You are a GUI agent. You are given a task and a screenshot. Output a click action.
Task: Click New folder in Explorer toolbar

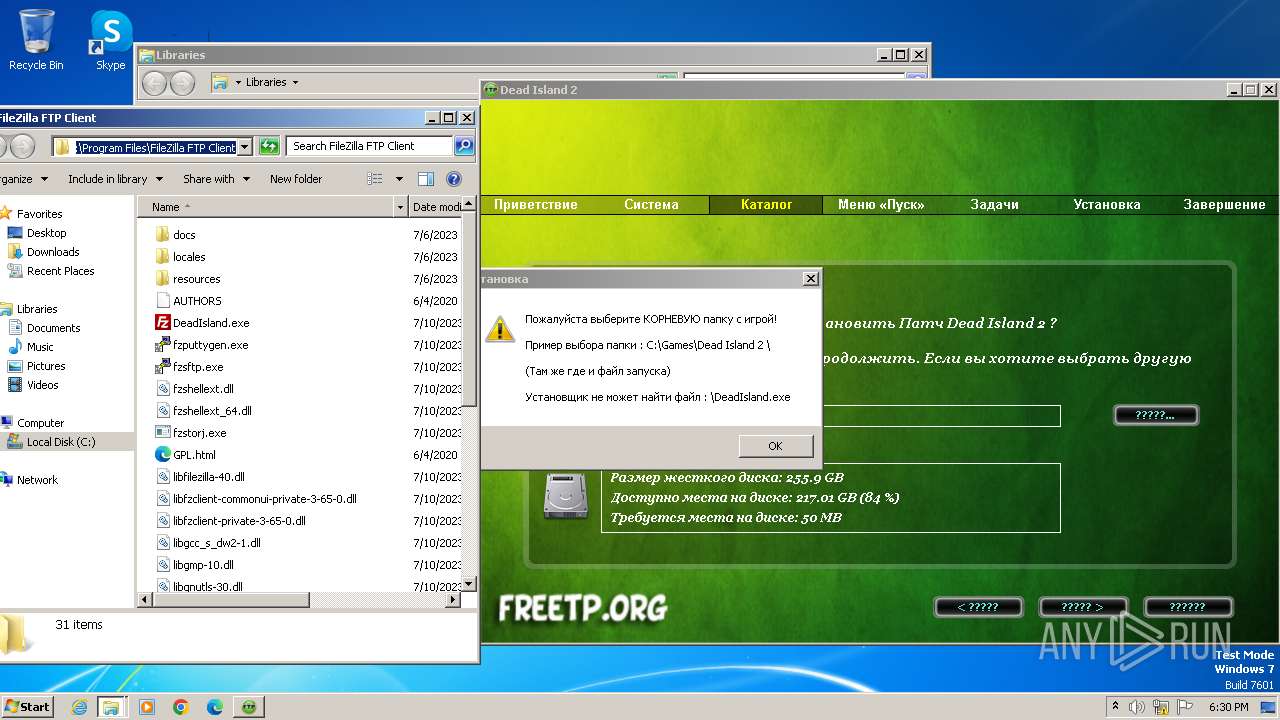coord(296,179)
